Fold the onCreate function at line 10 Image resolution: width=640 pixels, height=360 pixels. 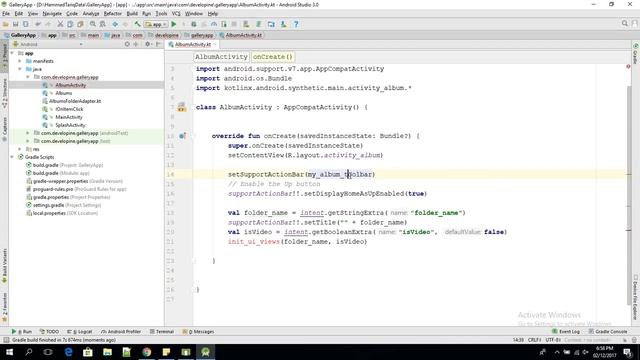(195, 136)
